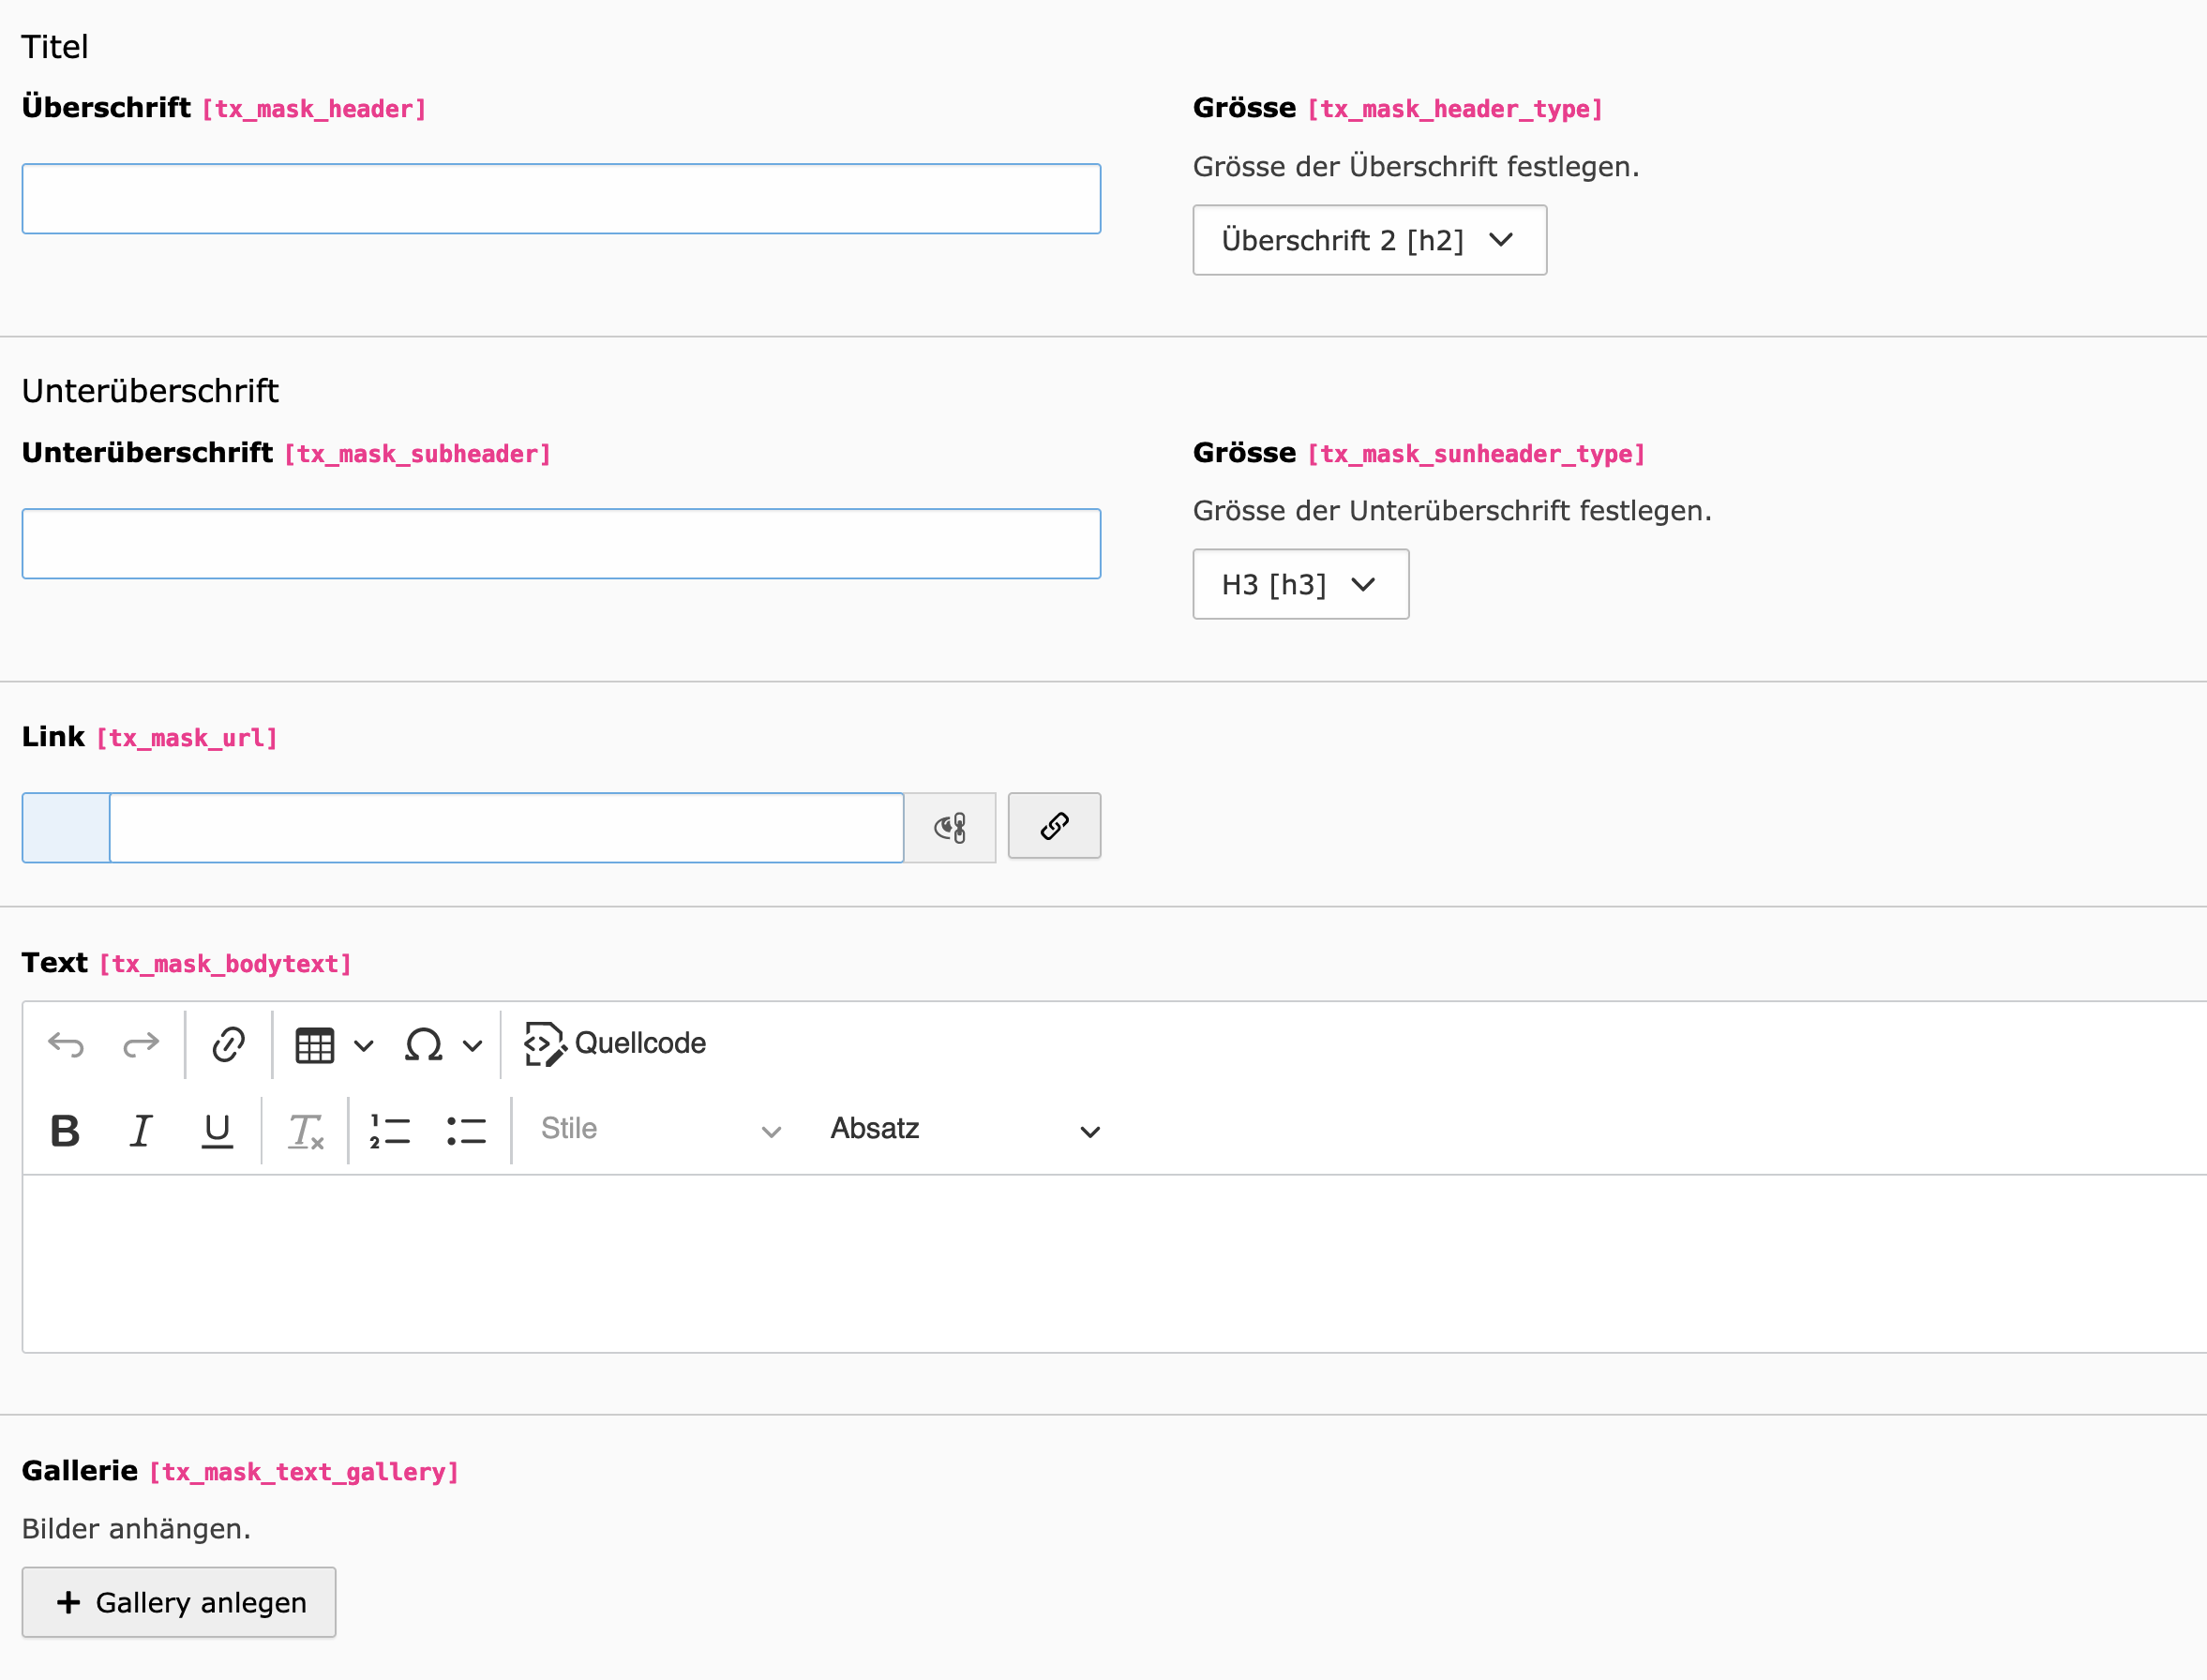Click the insert table icon

coord(315,1045)
